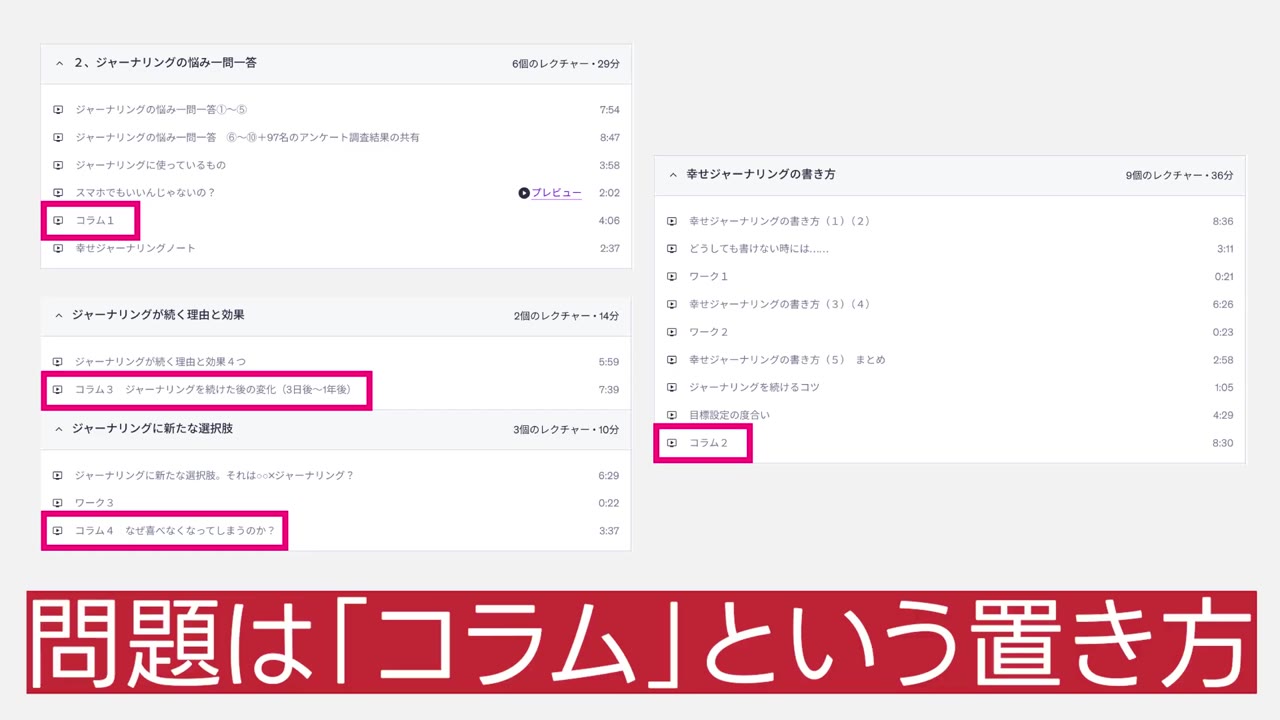This screenshot has width=1280, height=720.
Task: Collapse the ジャーナリングが続く理由と効果 section chevron
Action: coord(59,315)
